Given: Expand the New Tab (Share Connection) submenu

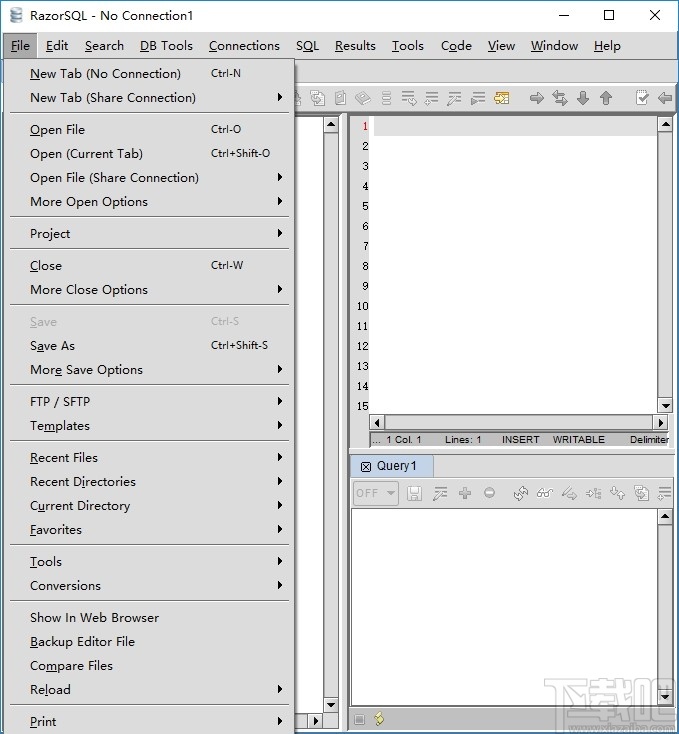Looking at the screenshot, I should (149, 98).
